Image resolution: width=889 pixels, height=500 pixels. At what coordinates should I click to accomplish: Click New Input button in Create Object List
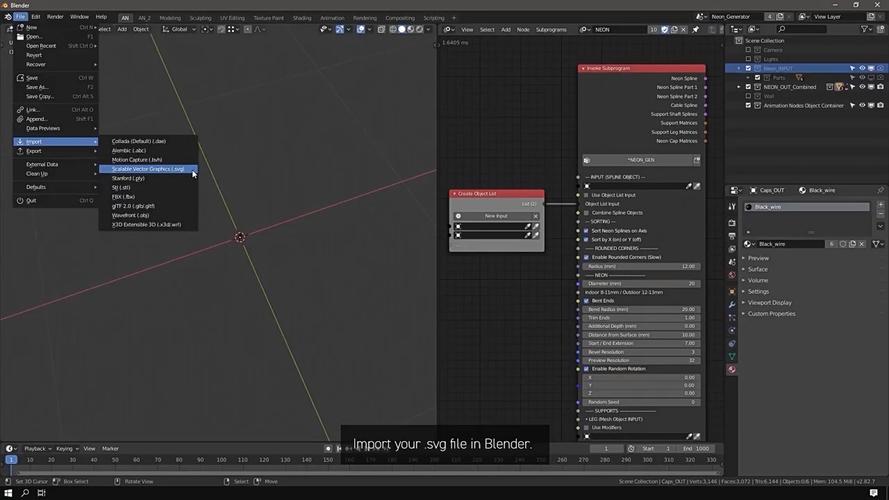tap(496, 216)
